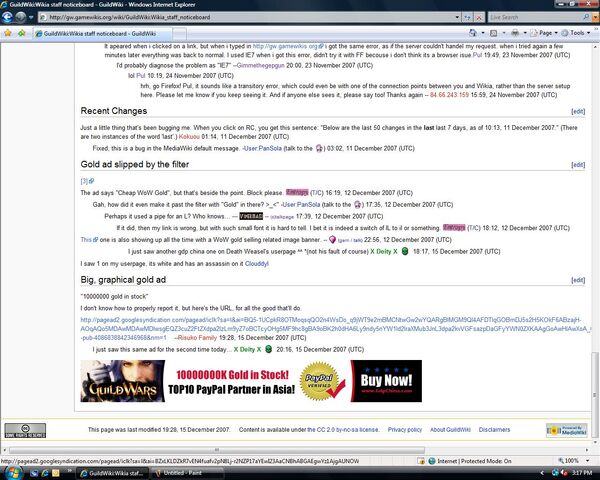This screenshot has height=480, width=600.
Task: Select the GuildWiki staff noticeboard tab
Action: (102, 34)
